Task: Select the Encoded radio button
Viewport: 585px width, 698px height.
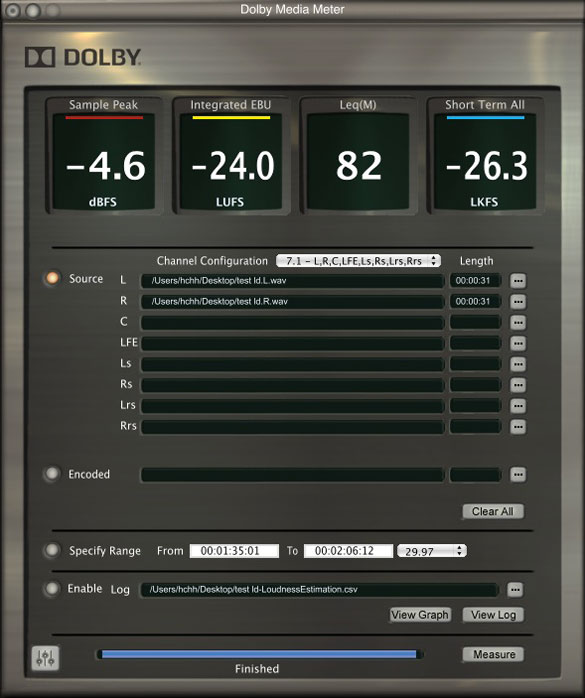Action: (x=52, y=474)
